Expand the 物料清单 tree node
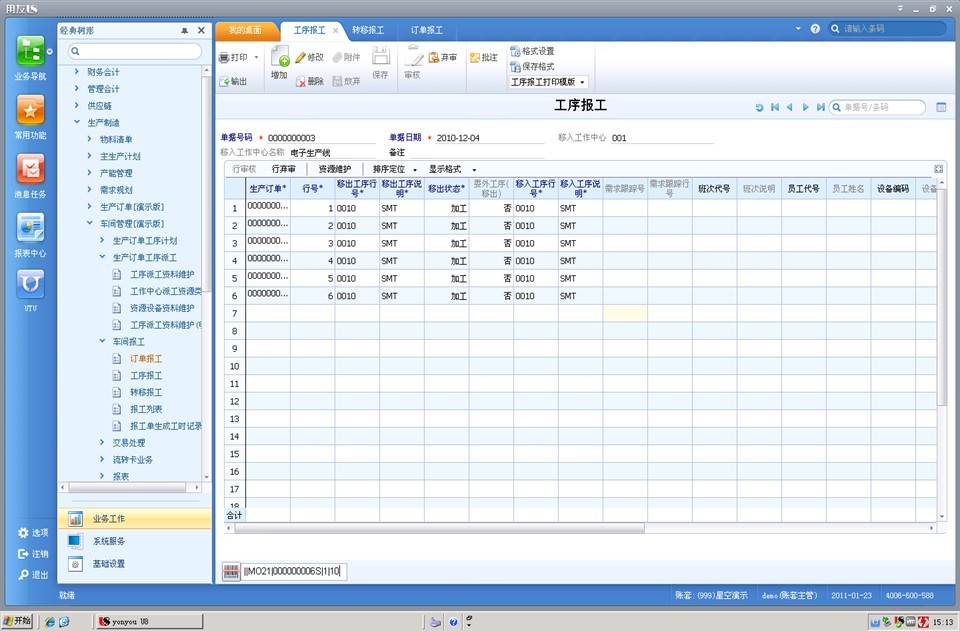 [89, 139]
